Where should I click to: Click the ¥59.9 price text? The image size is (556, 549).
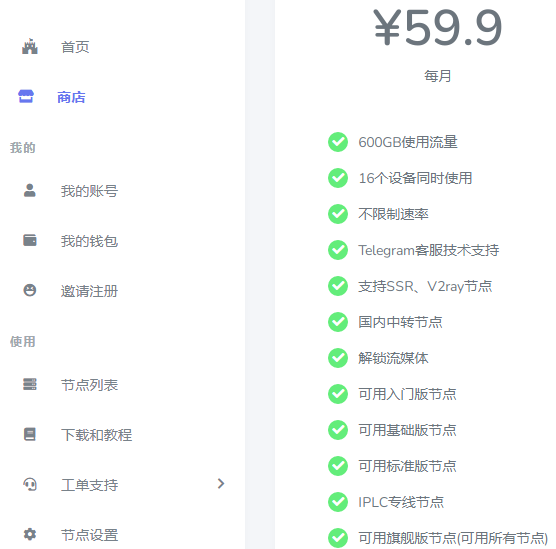438,28
